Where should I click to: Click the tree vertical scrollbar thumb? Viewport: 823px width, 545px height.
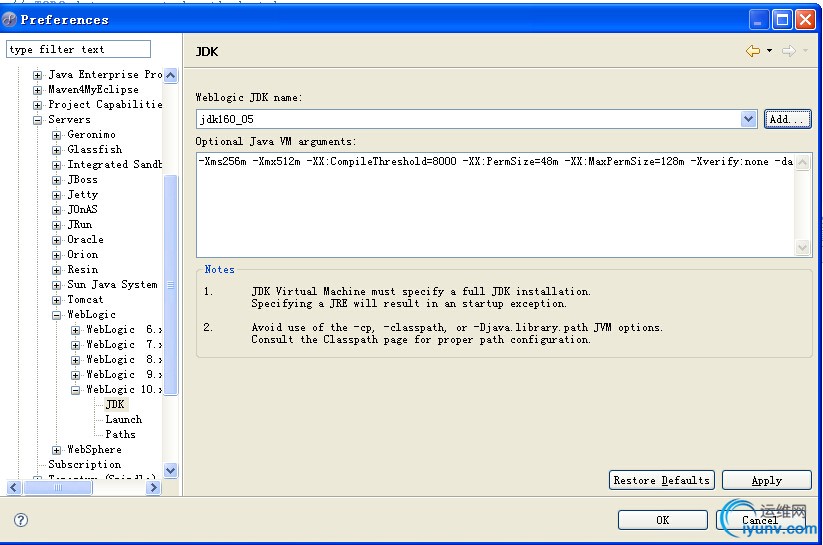[170, 285]
